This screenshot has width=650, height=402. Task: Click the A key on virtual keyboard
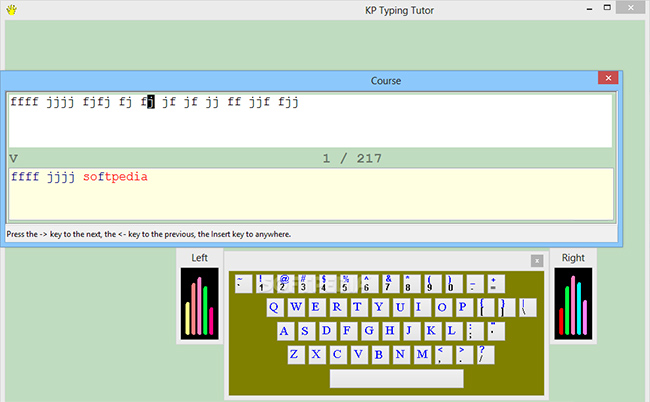click(x=285, y=331)
